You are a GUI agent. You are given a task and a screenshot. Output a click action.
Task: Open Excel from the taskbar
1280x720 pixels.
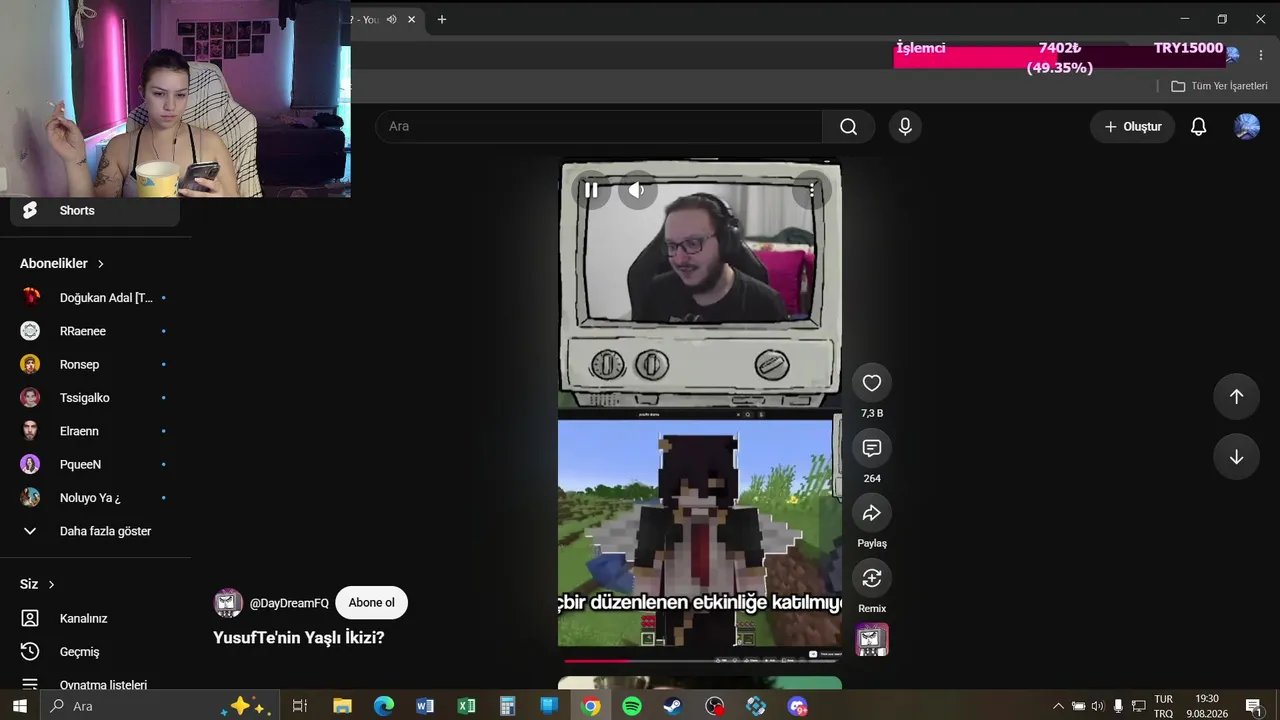[467, 706]
